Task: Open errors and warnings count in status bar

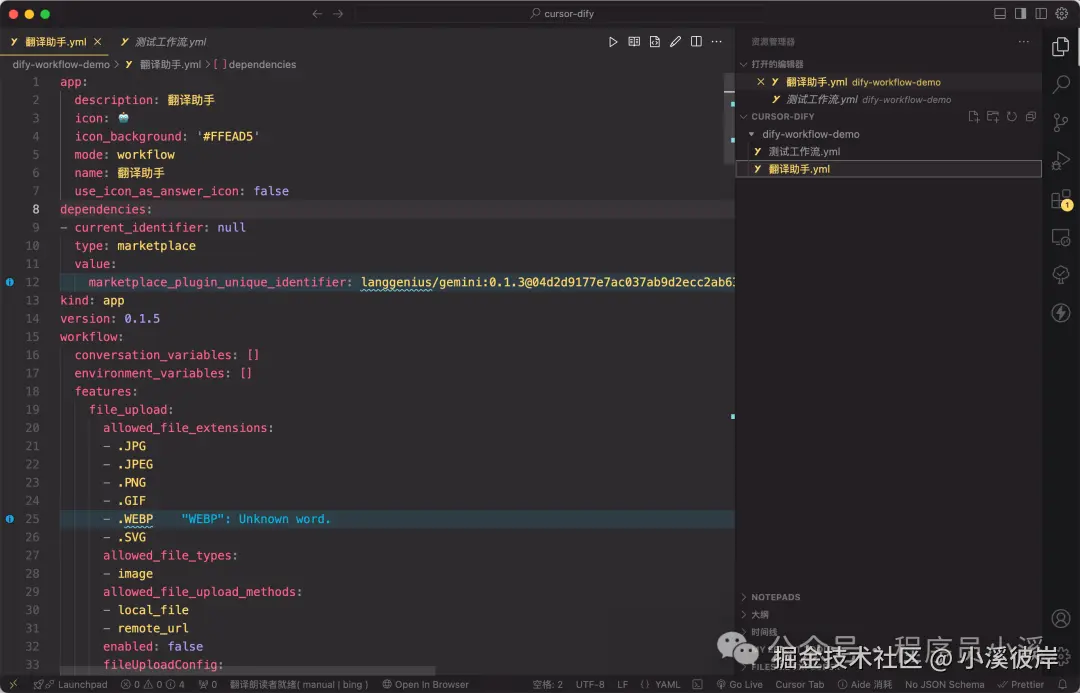Action: [x=153, y=684]
